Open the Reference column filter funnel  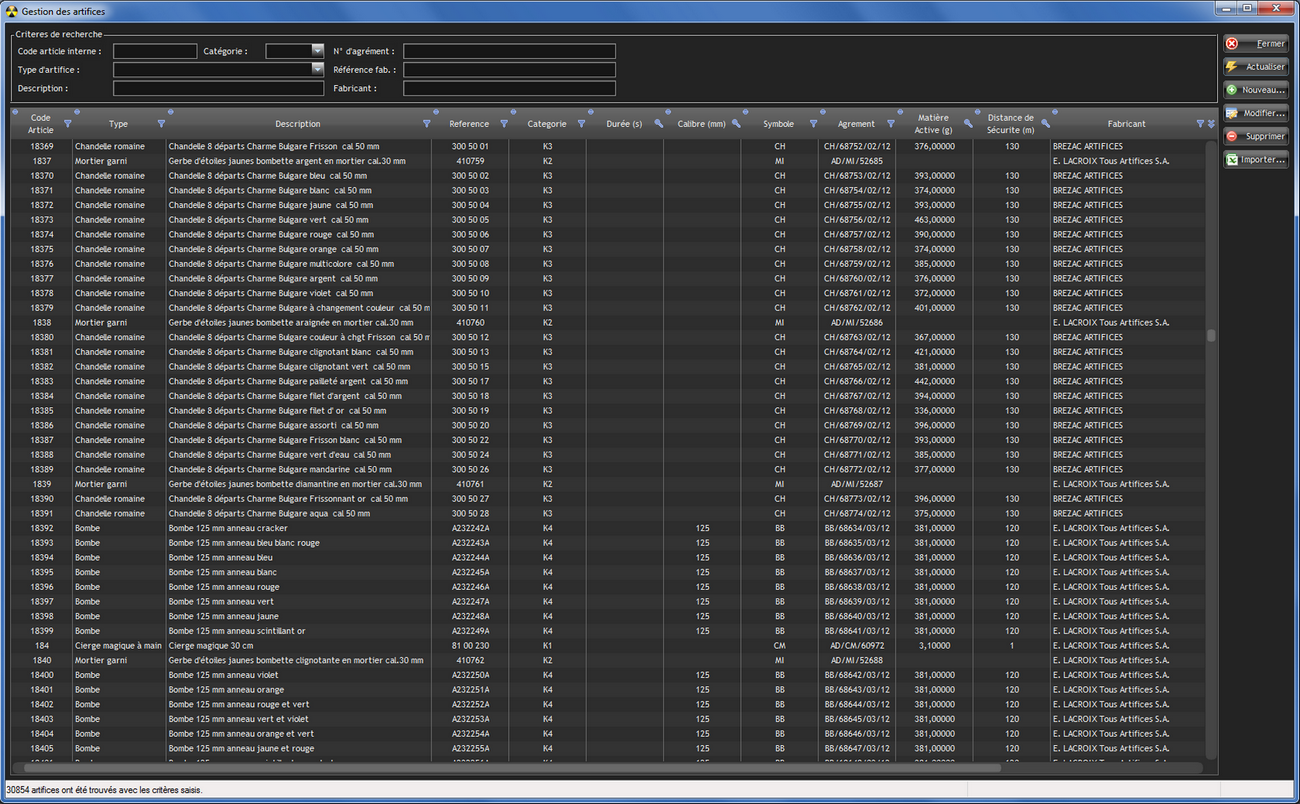pos(504,124)
